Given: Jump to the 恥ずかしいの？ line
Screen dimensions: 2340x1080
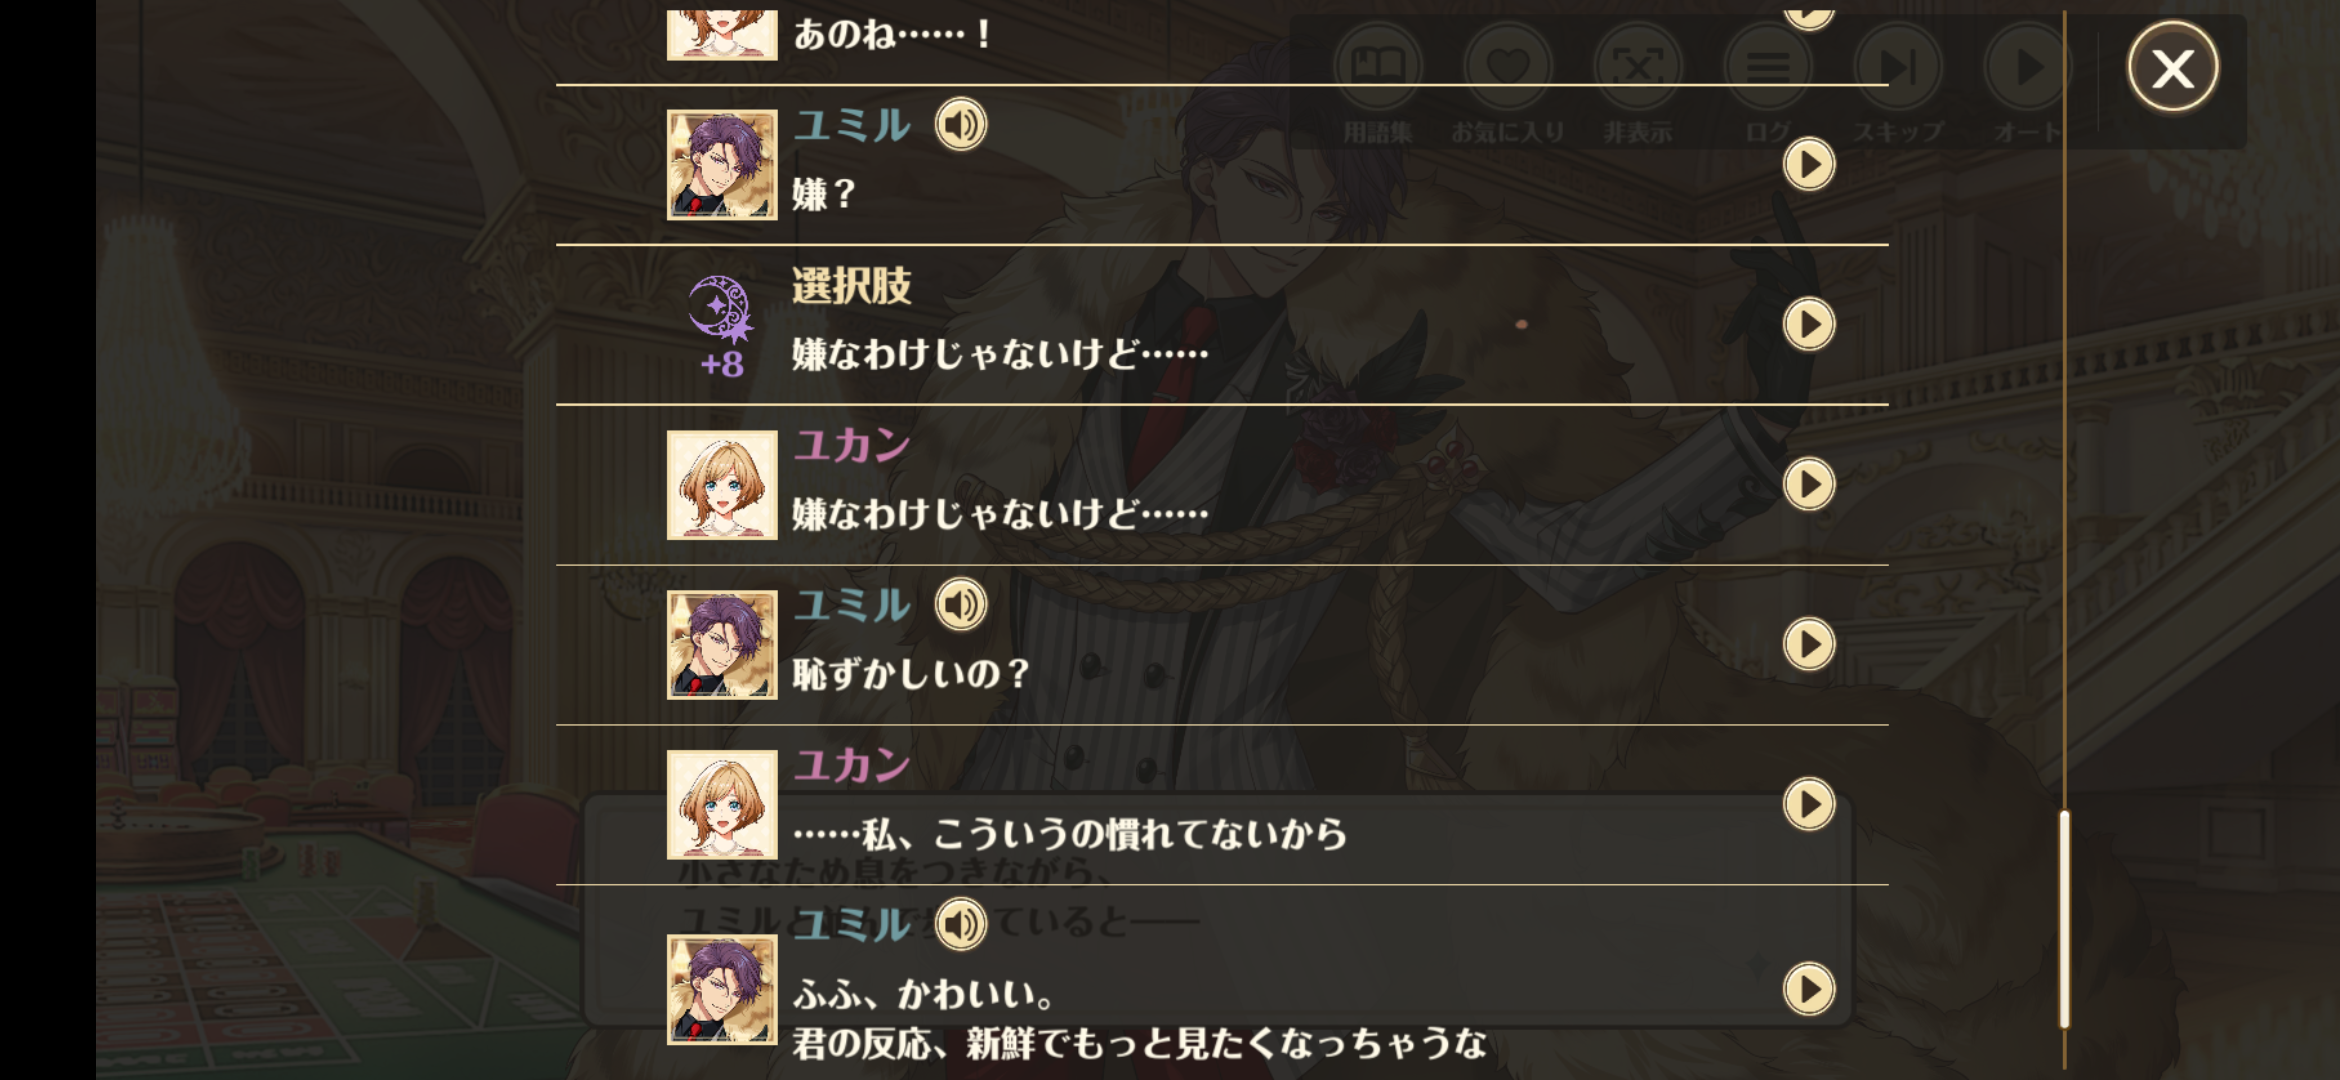Looking at the screenshot, I should coord(1809,644).
